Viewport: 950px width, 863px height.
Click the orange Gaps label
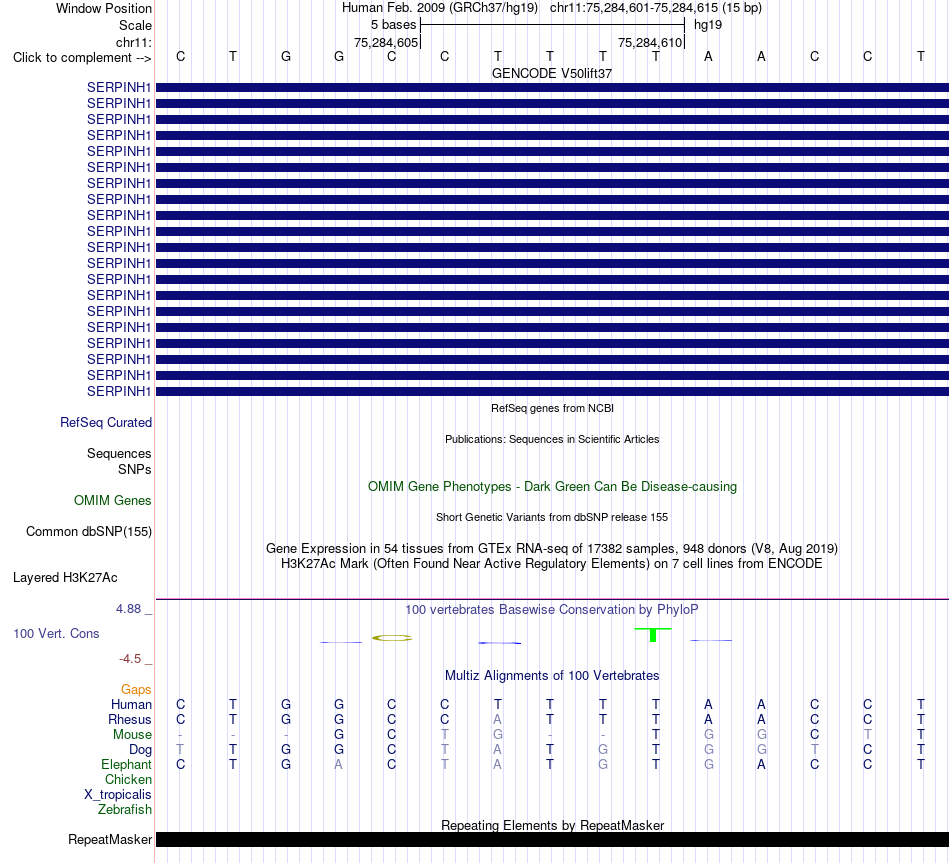[x=136, y=690]
